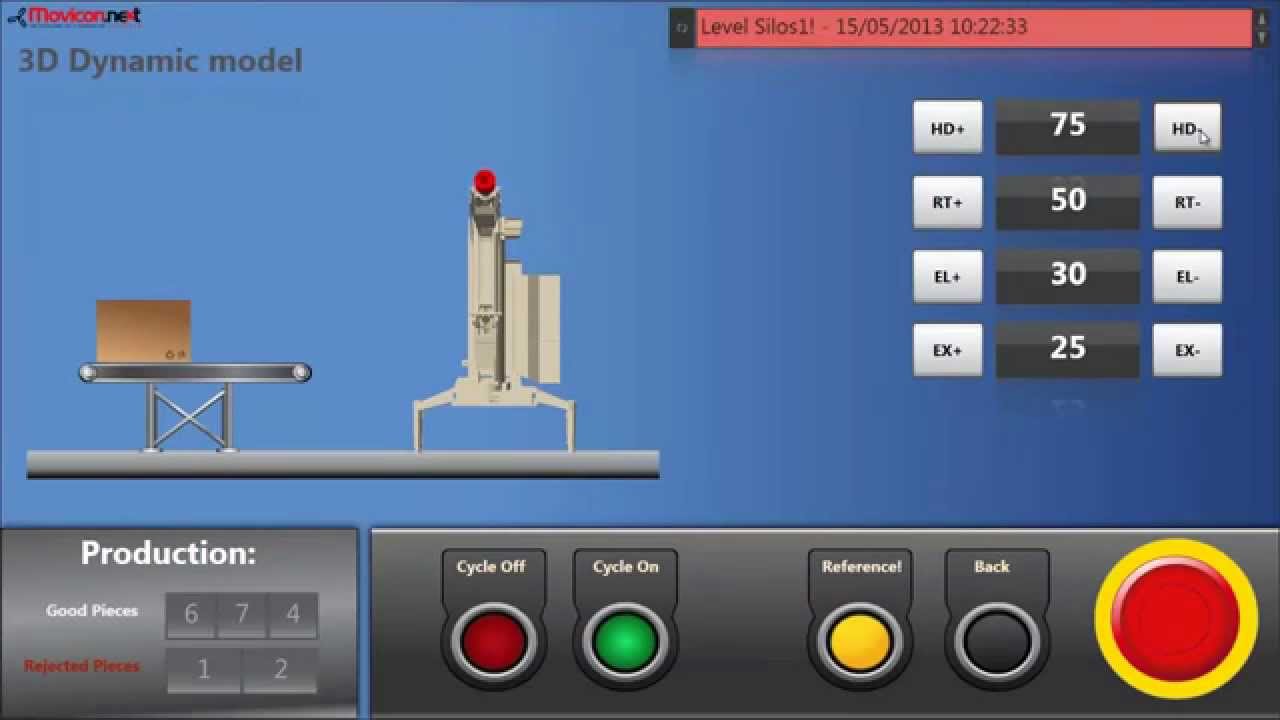Click Good Pieces digit 4
The height and width of the screenshot is (720, 1280).
click(293, 615)
